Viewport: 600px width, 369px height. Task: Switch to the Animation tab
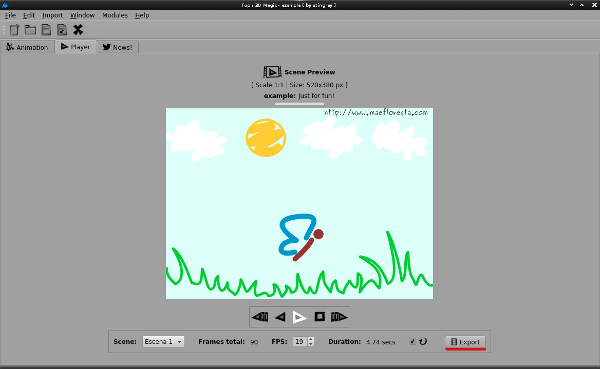(27, 47)
